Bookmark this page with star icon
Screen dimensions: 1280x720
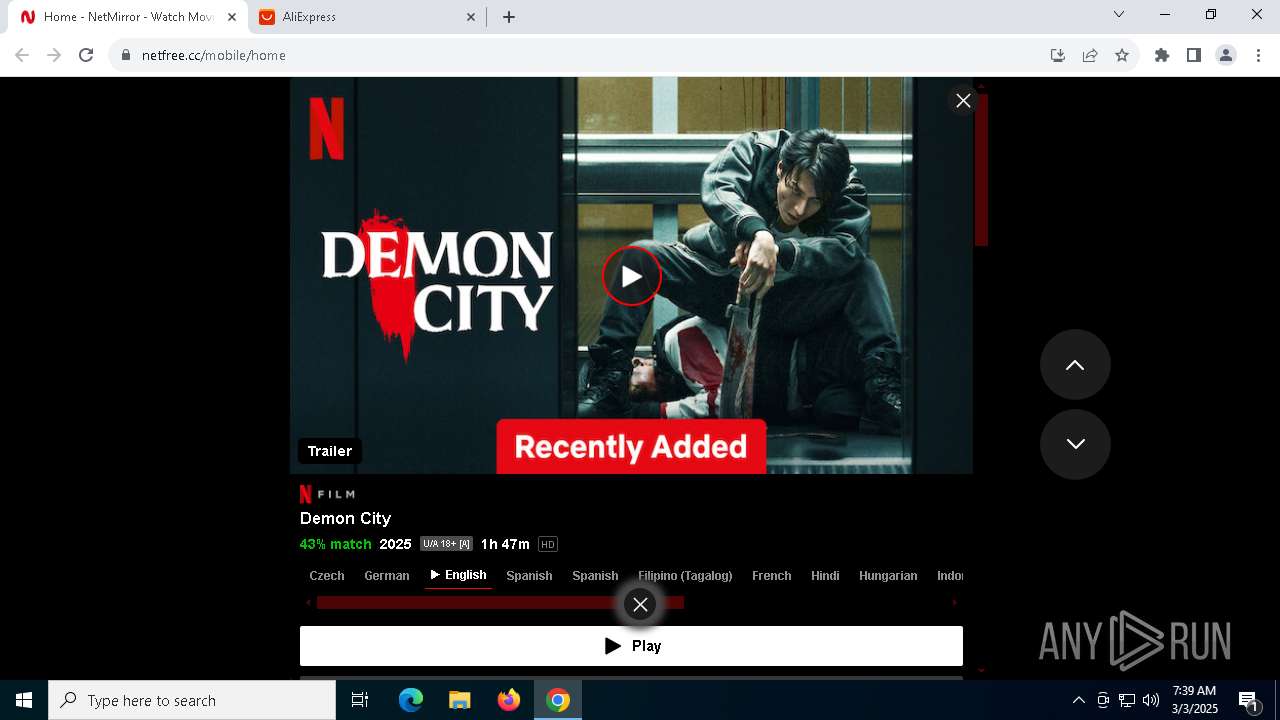(x=1122, y=55)
